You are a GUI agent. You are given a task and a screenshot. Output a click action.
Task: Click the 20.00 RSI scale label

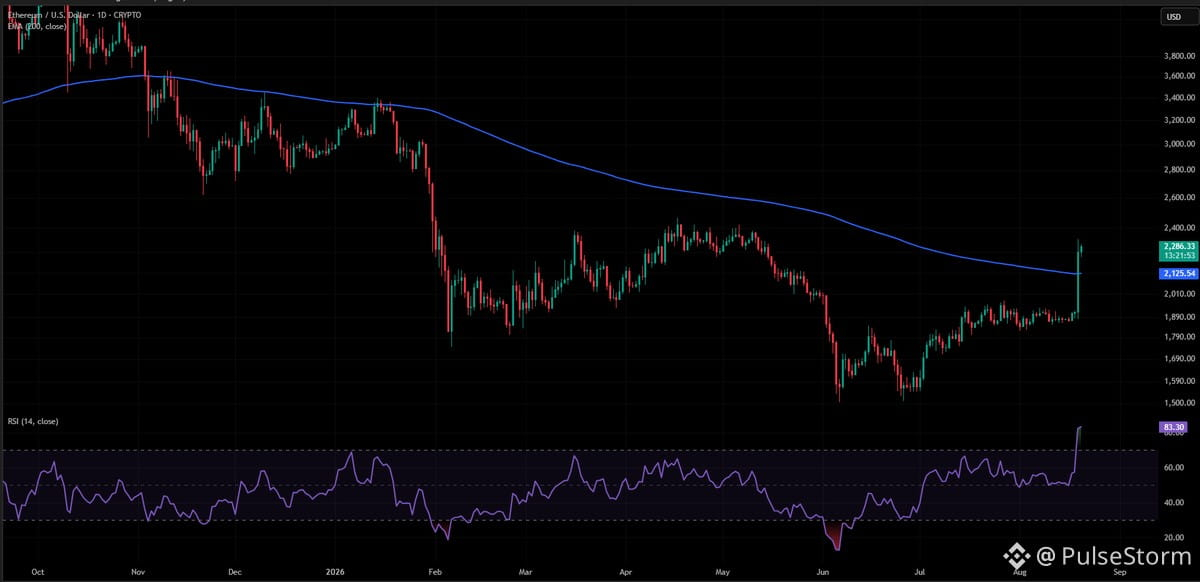click(x=1176, y=539)
